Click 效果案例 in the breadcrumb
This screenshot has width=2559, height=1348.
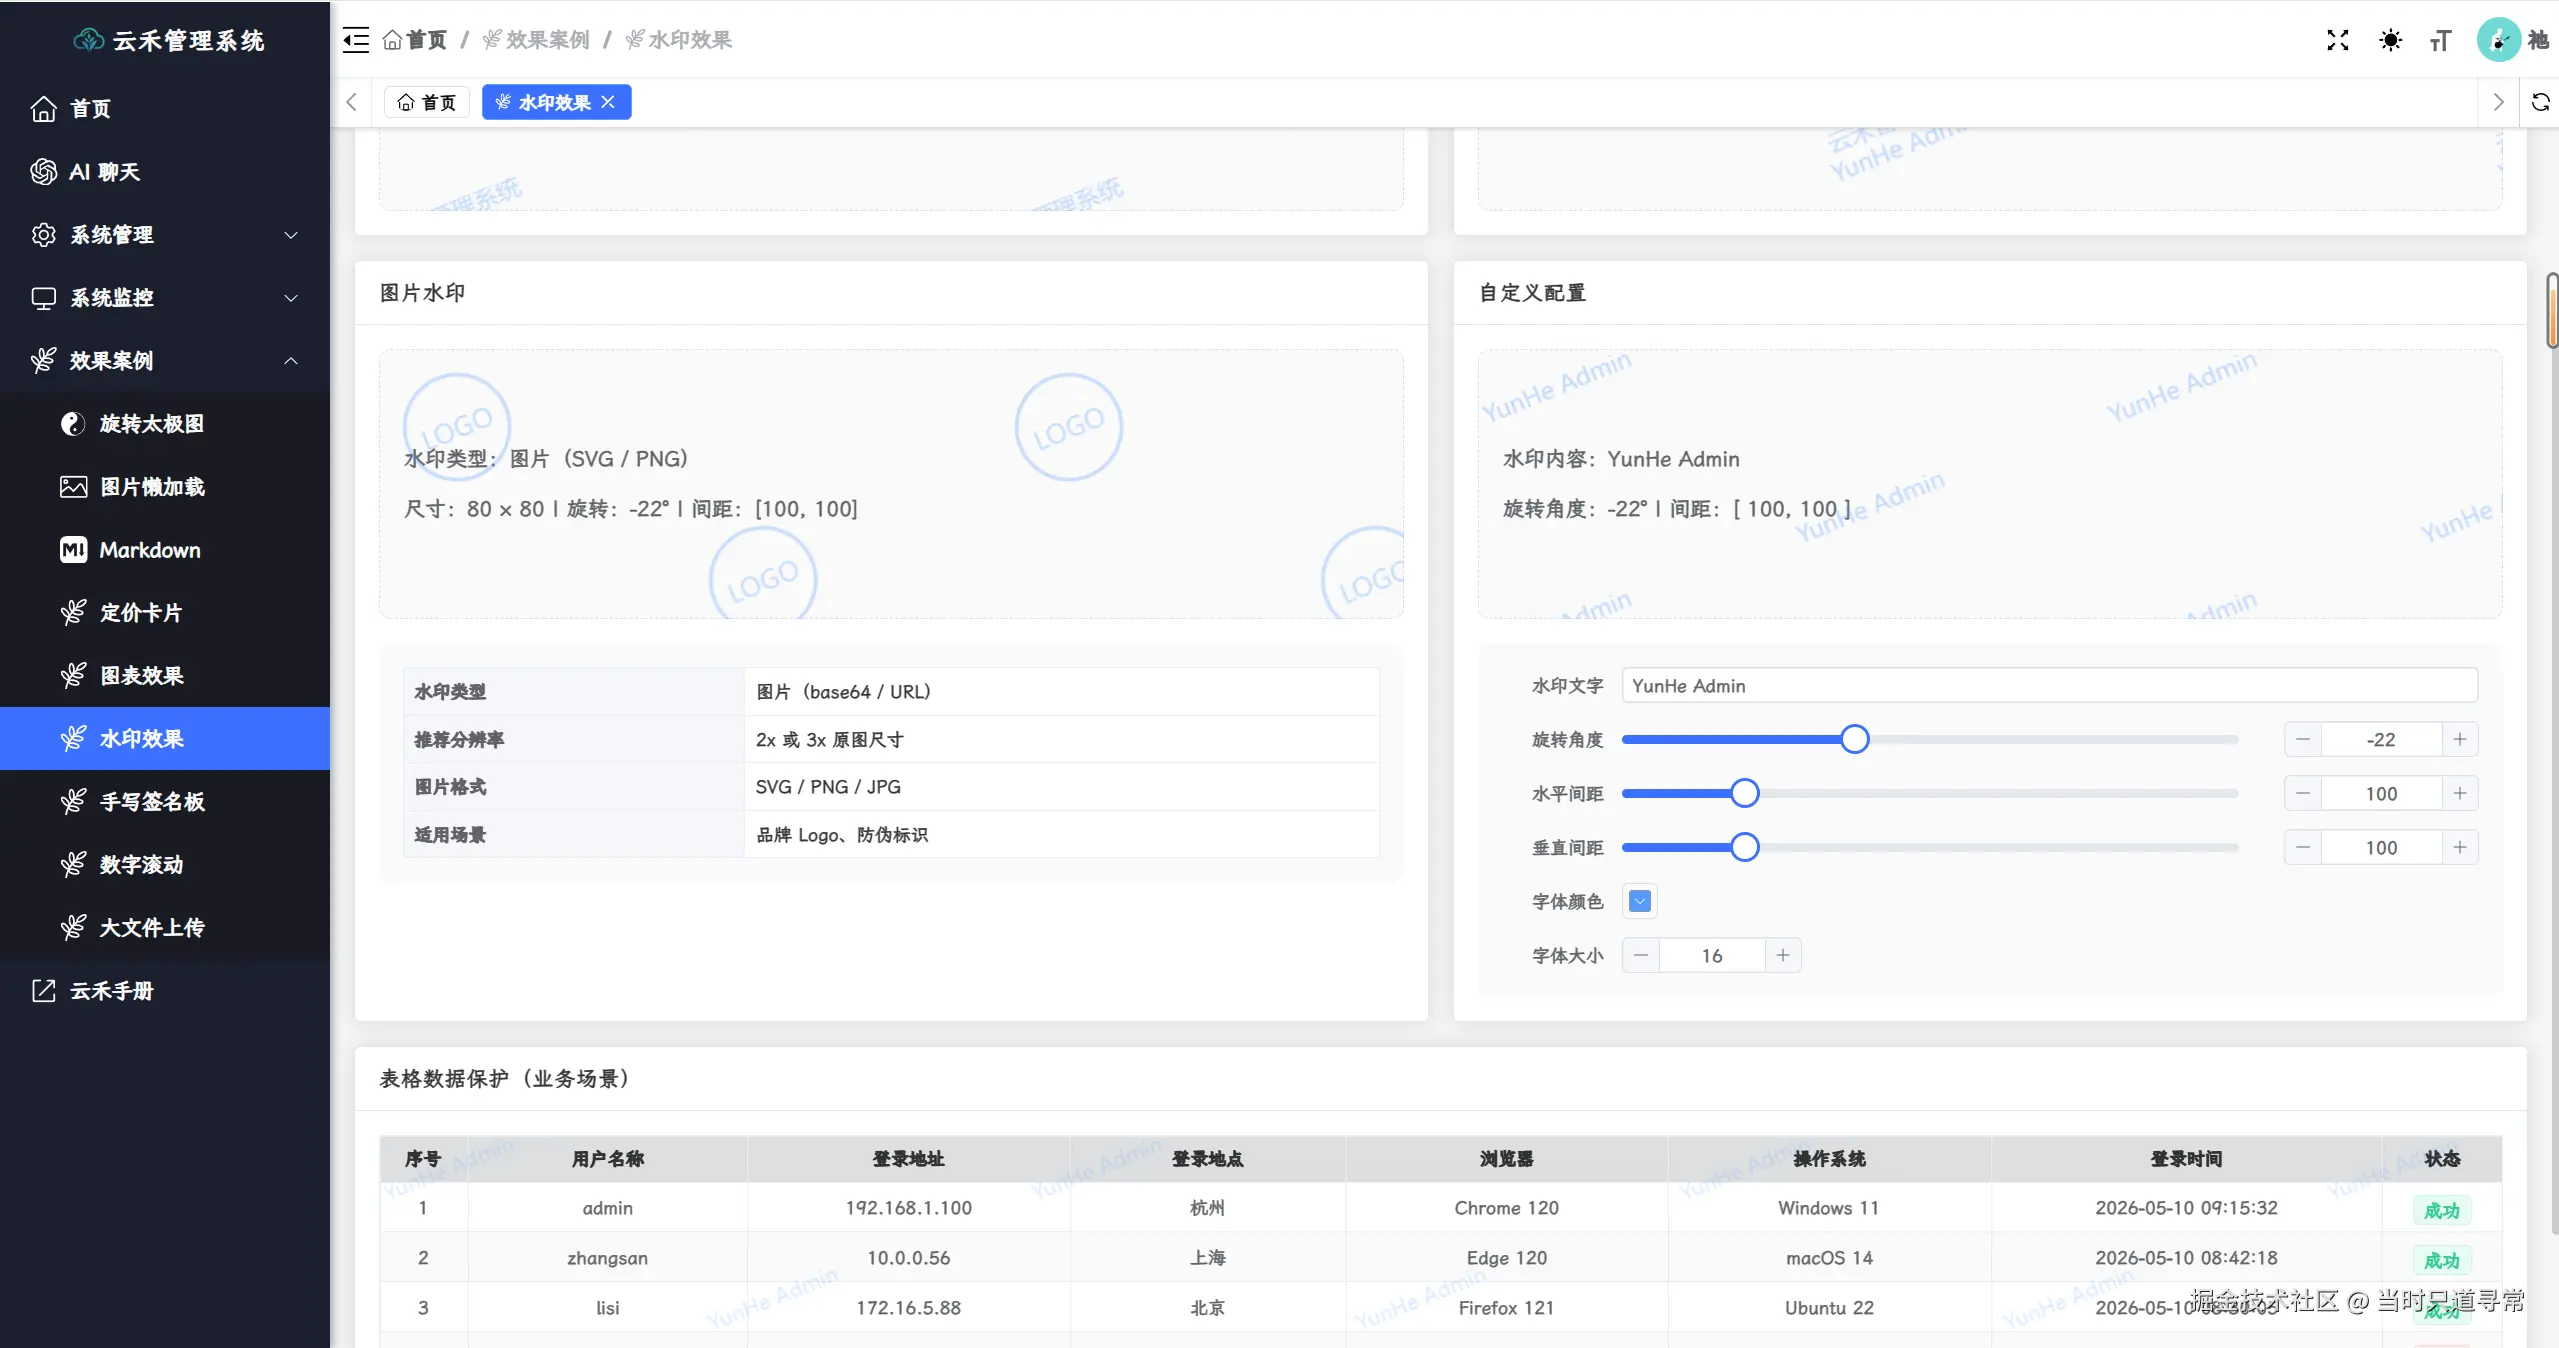pos(536,40)
